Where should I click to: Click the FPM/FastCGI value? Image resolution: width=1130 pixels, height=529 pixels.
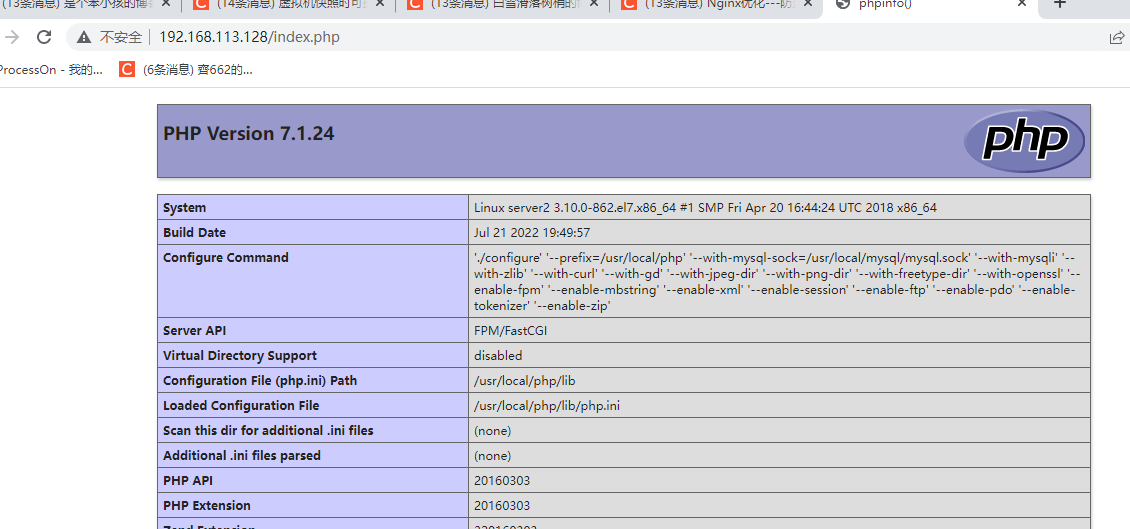pyautogui.click(x=509, y=331)
